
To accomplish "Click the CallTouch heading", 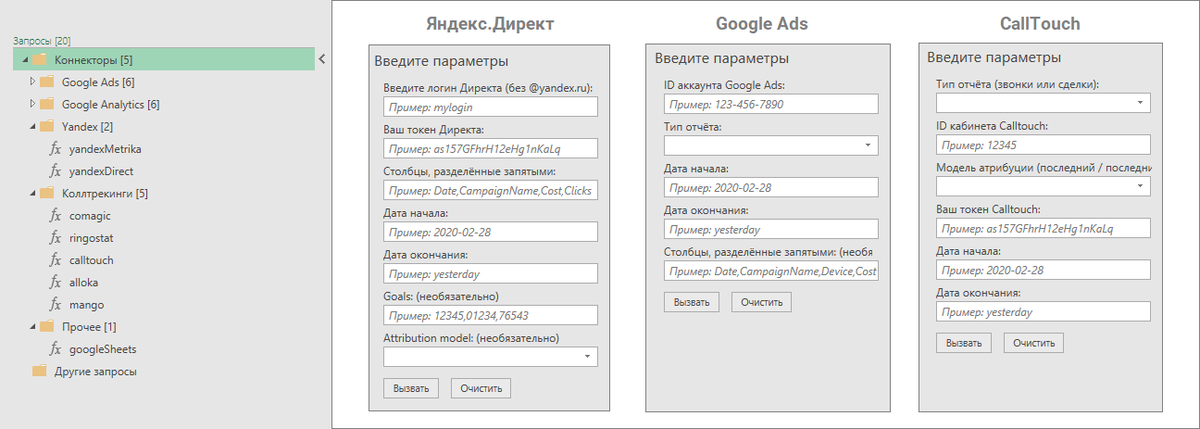I will (x=1039, y=23).
